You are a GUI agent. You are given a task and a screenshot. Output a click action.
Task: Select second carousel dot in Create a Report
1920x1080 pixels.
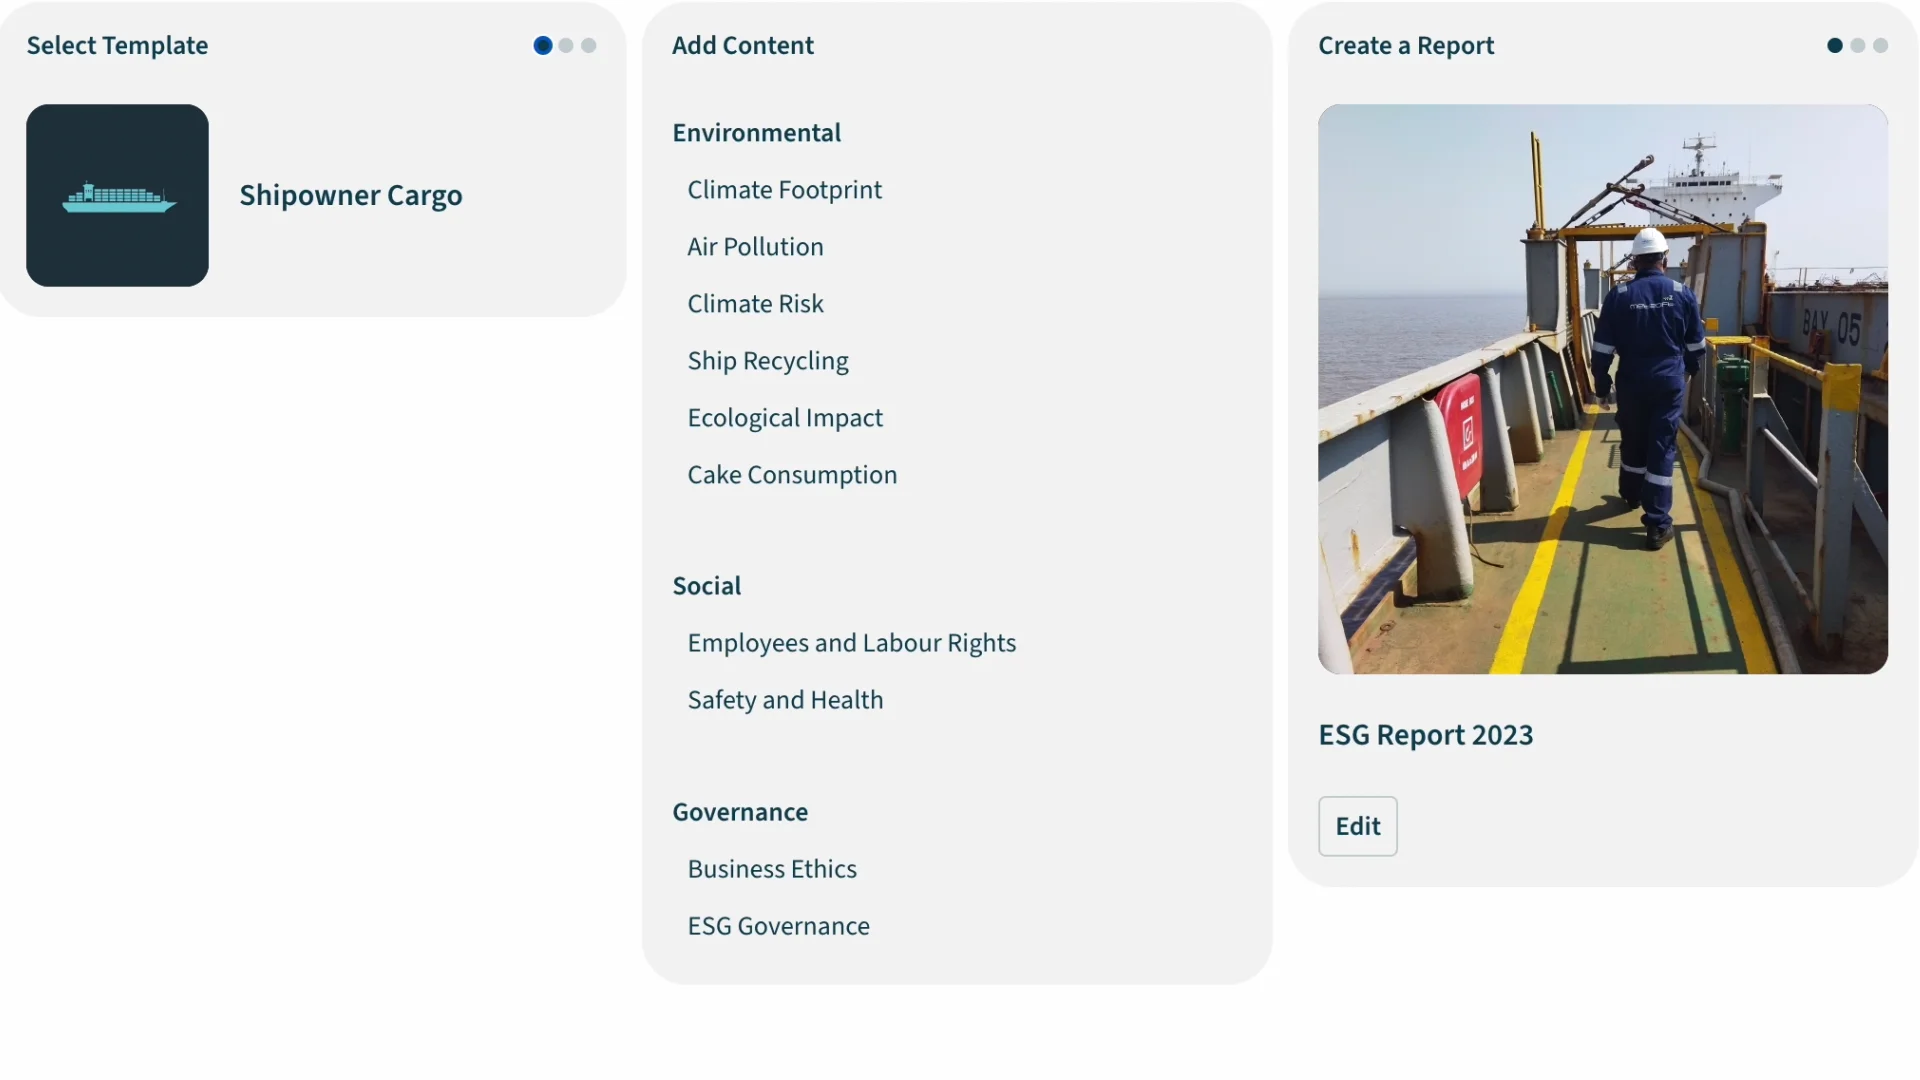(x=1857, y=46)
